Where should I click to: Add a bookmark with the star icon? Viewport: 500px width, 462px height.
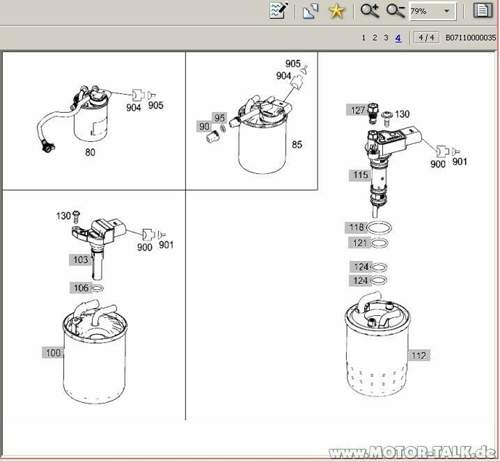(336, 11)
